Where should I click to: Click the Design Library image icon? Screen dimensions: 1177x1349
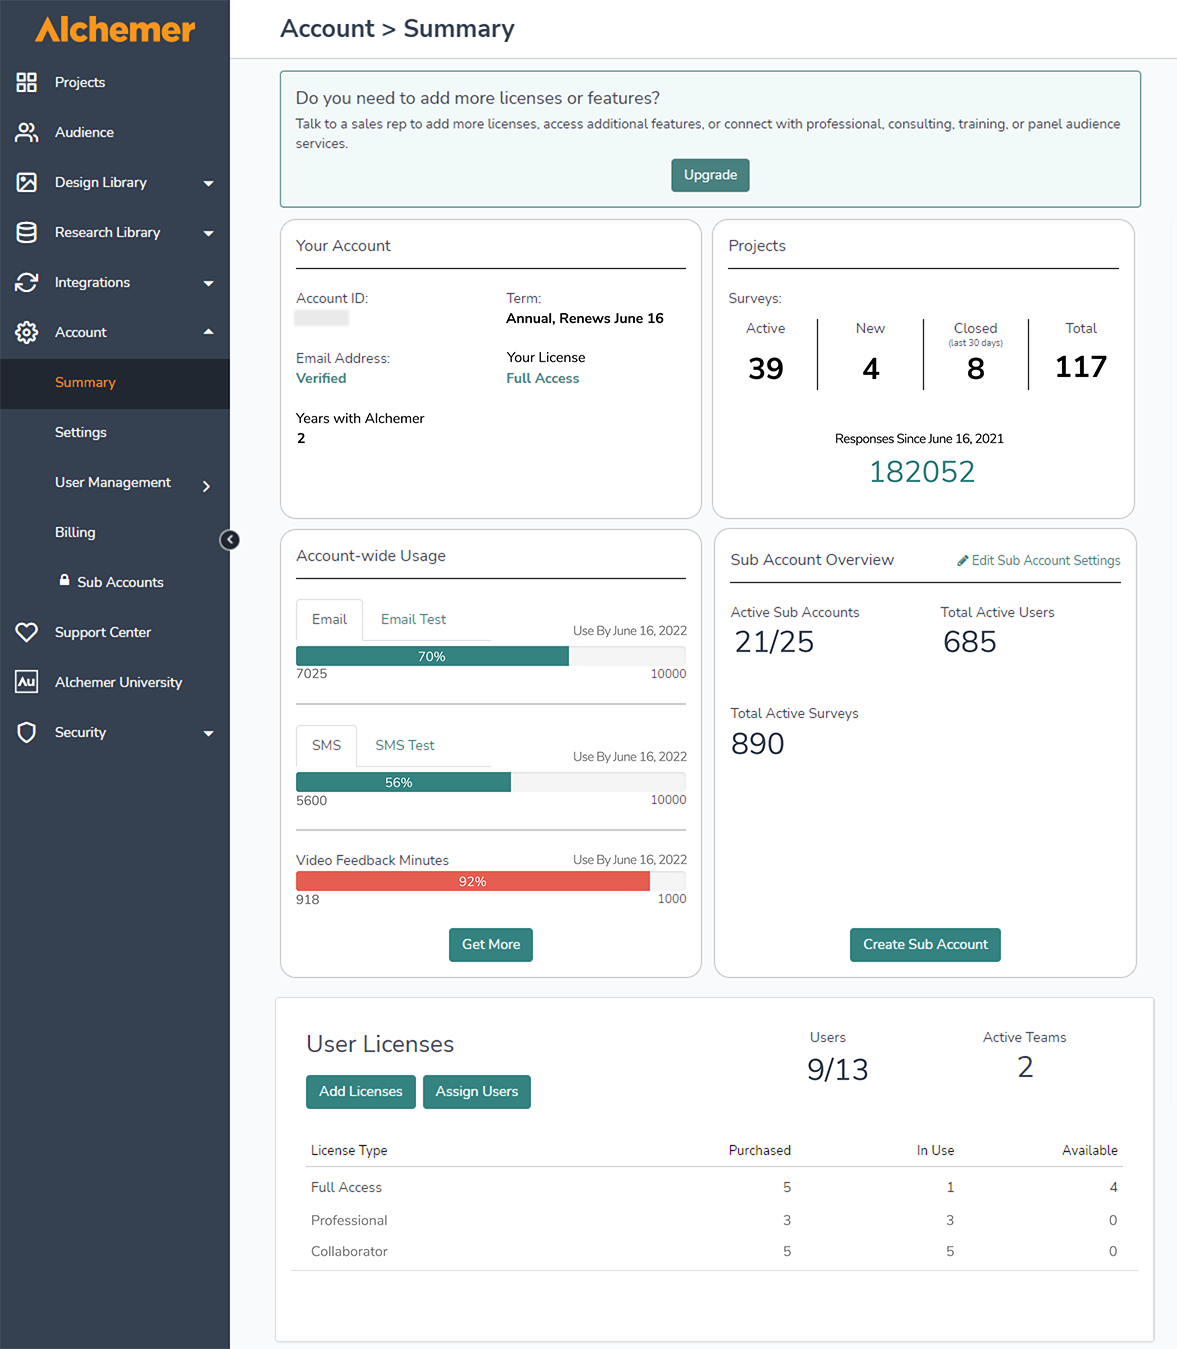[27, 182]
